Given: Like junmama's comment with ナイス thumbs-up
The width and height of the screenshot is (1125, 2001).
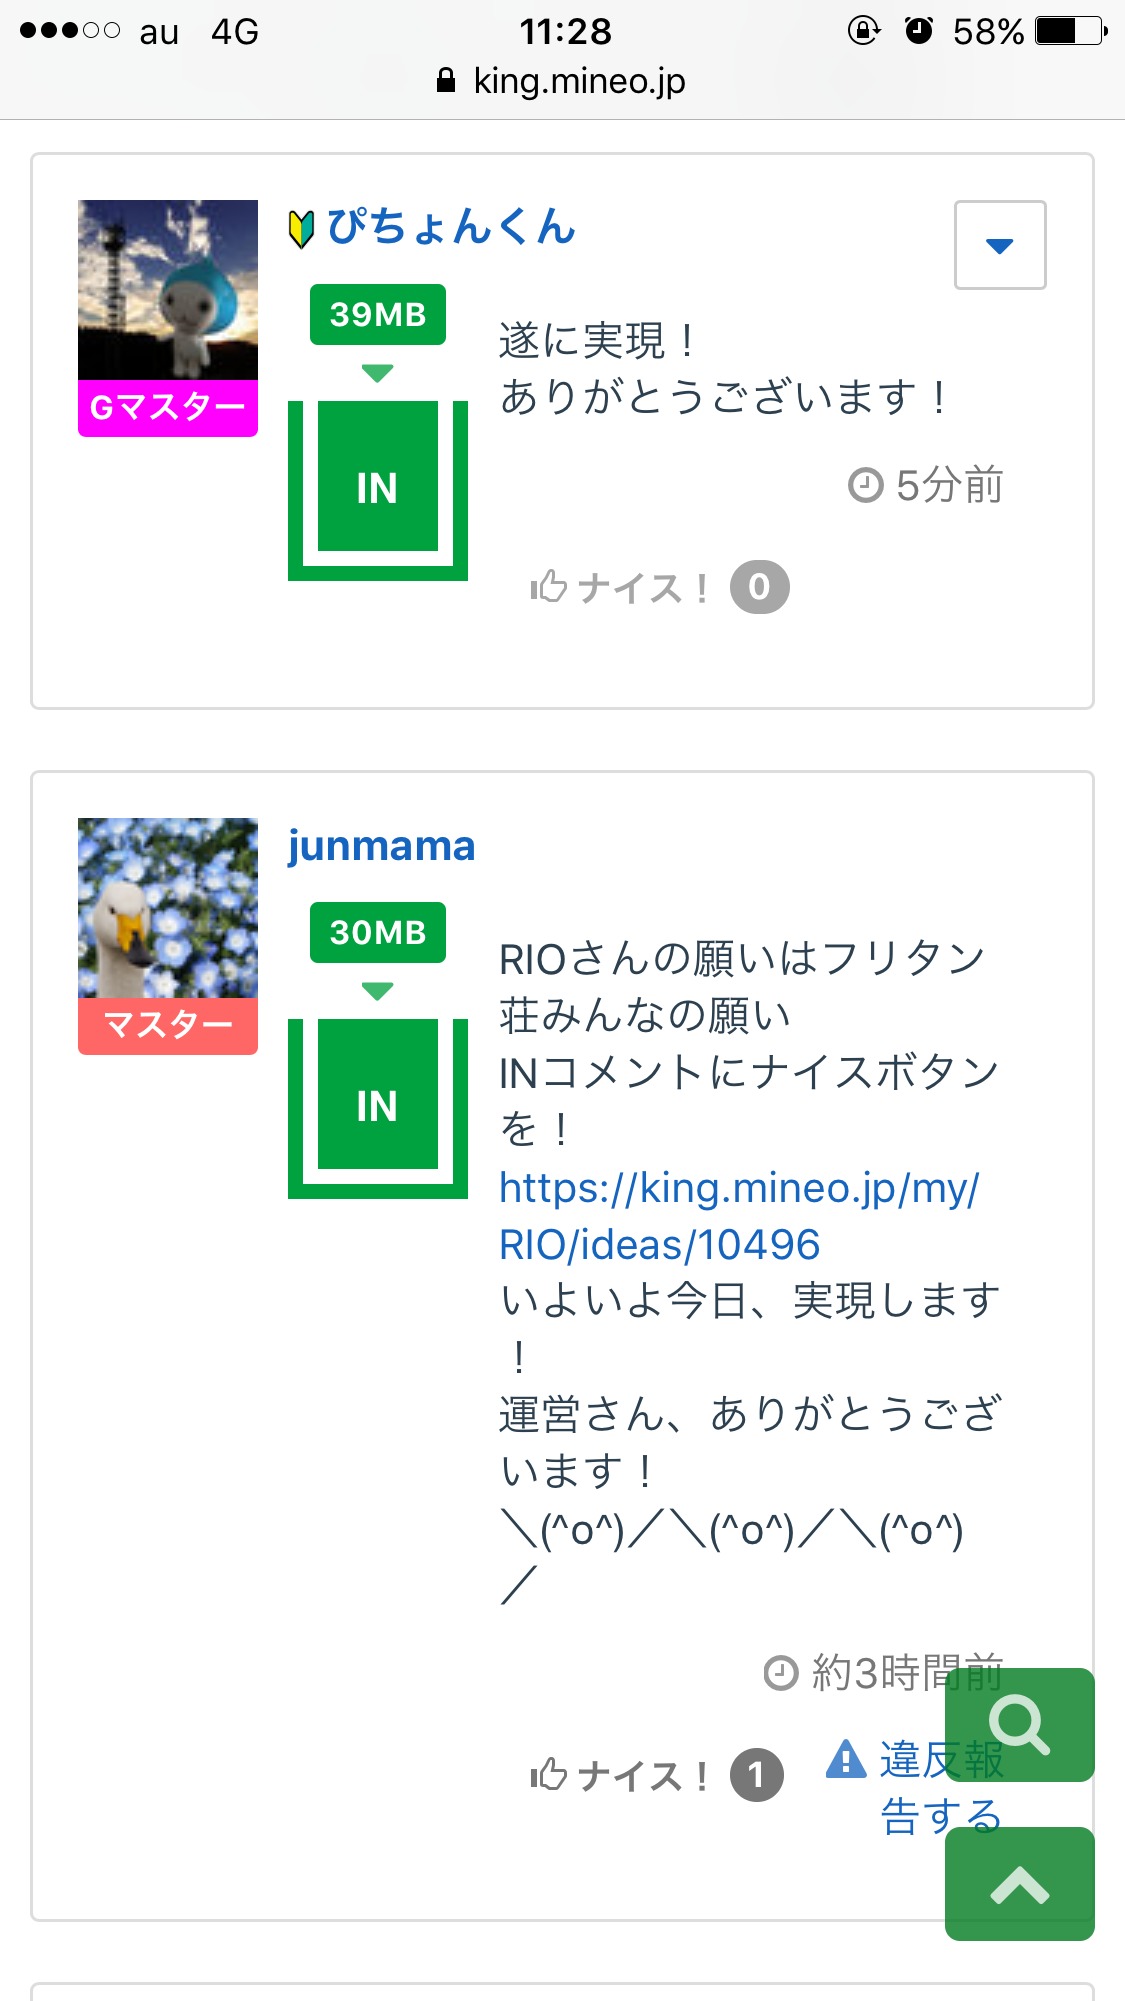Looking at the screenshot, I should [x=620, y=1776].
